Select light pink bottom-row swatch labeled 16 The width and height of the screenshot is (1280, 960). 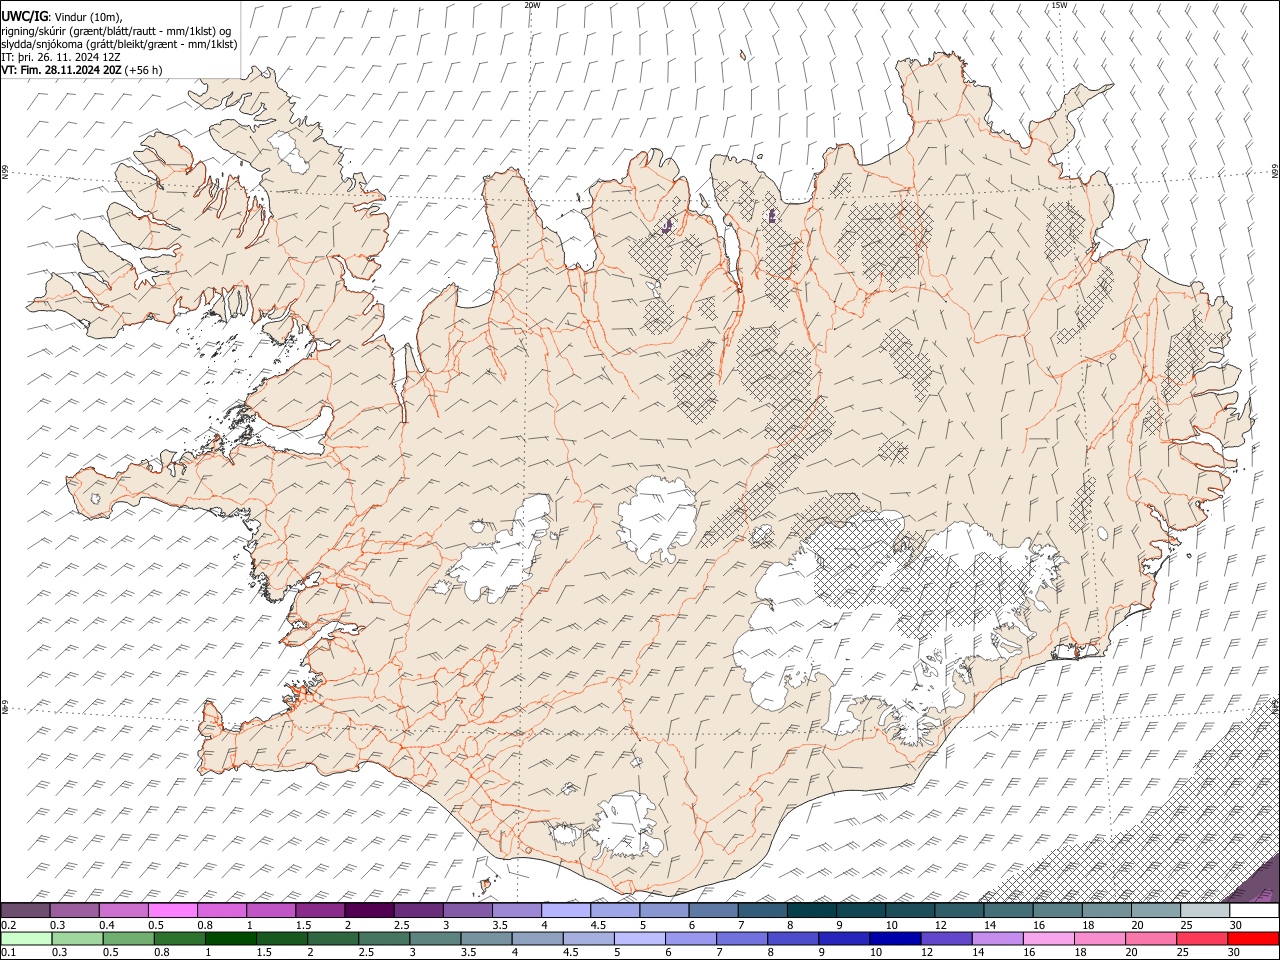click(1048, 938)
